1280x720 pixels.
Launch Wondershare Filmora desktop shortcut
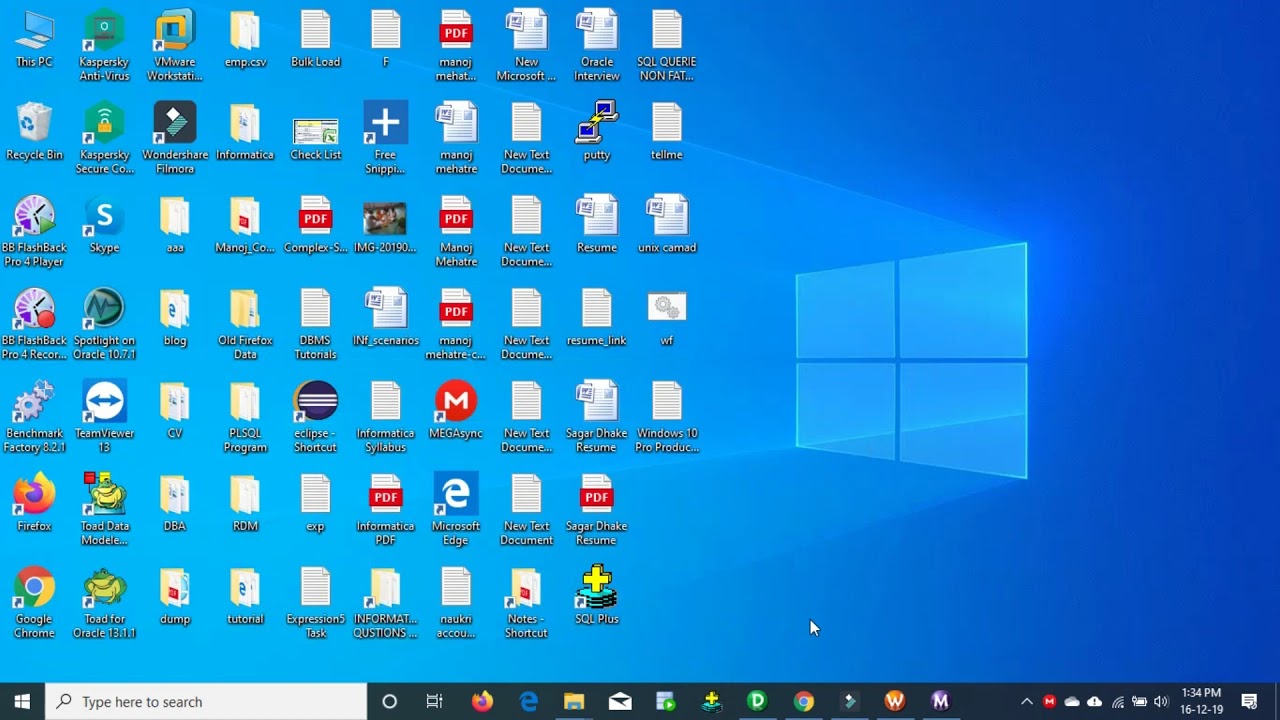pyautogui.click(x=175, y=139)
